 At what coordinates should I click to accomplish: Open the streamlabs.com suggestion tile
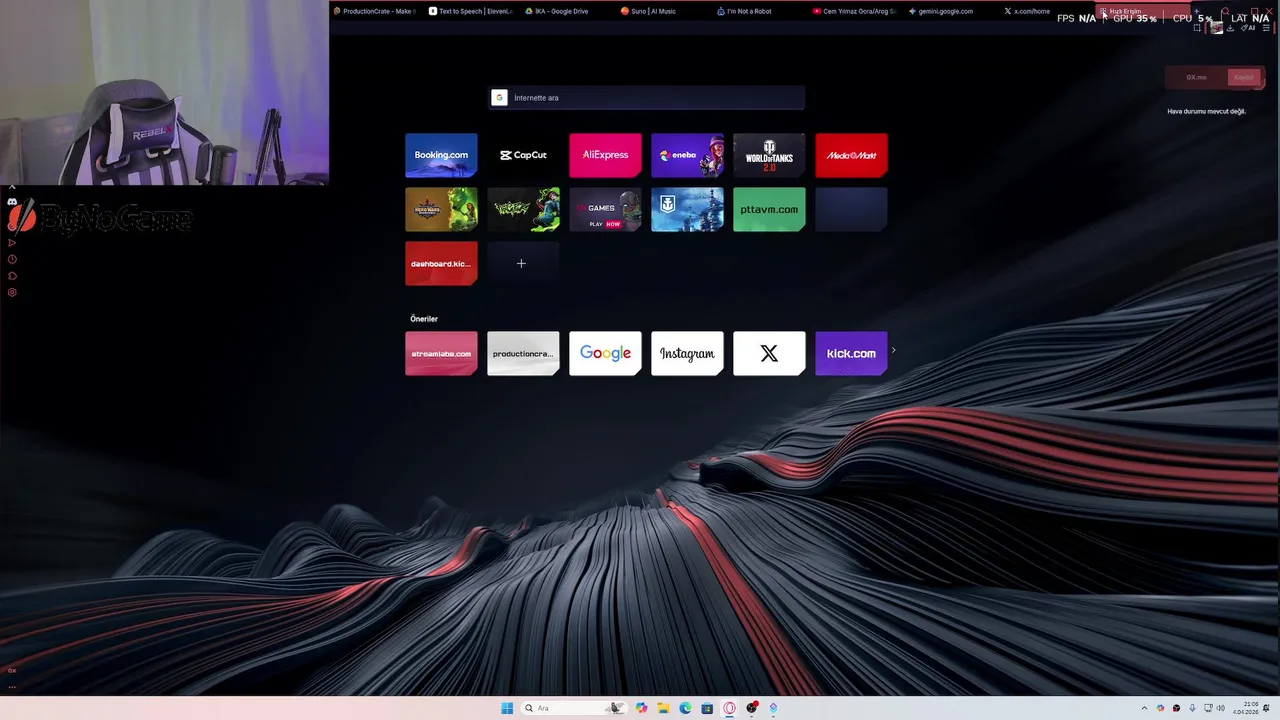tap(441, 353)
